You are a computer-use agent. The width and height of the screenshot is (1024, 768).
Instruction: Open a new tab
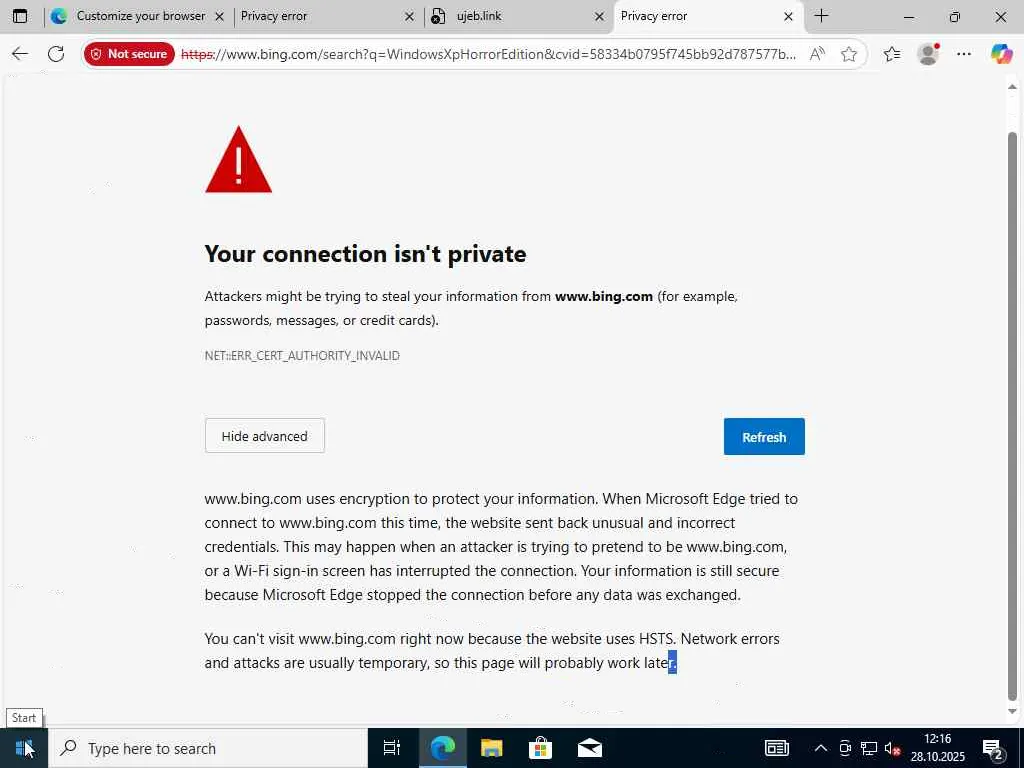821,16
